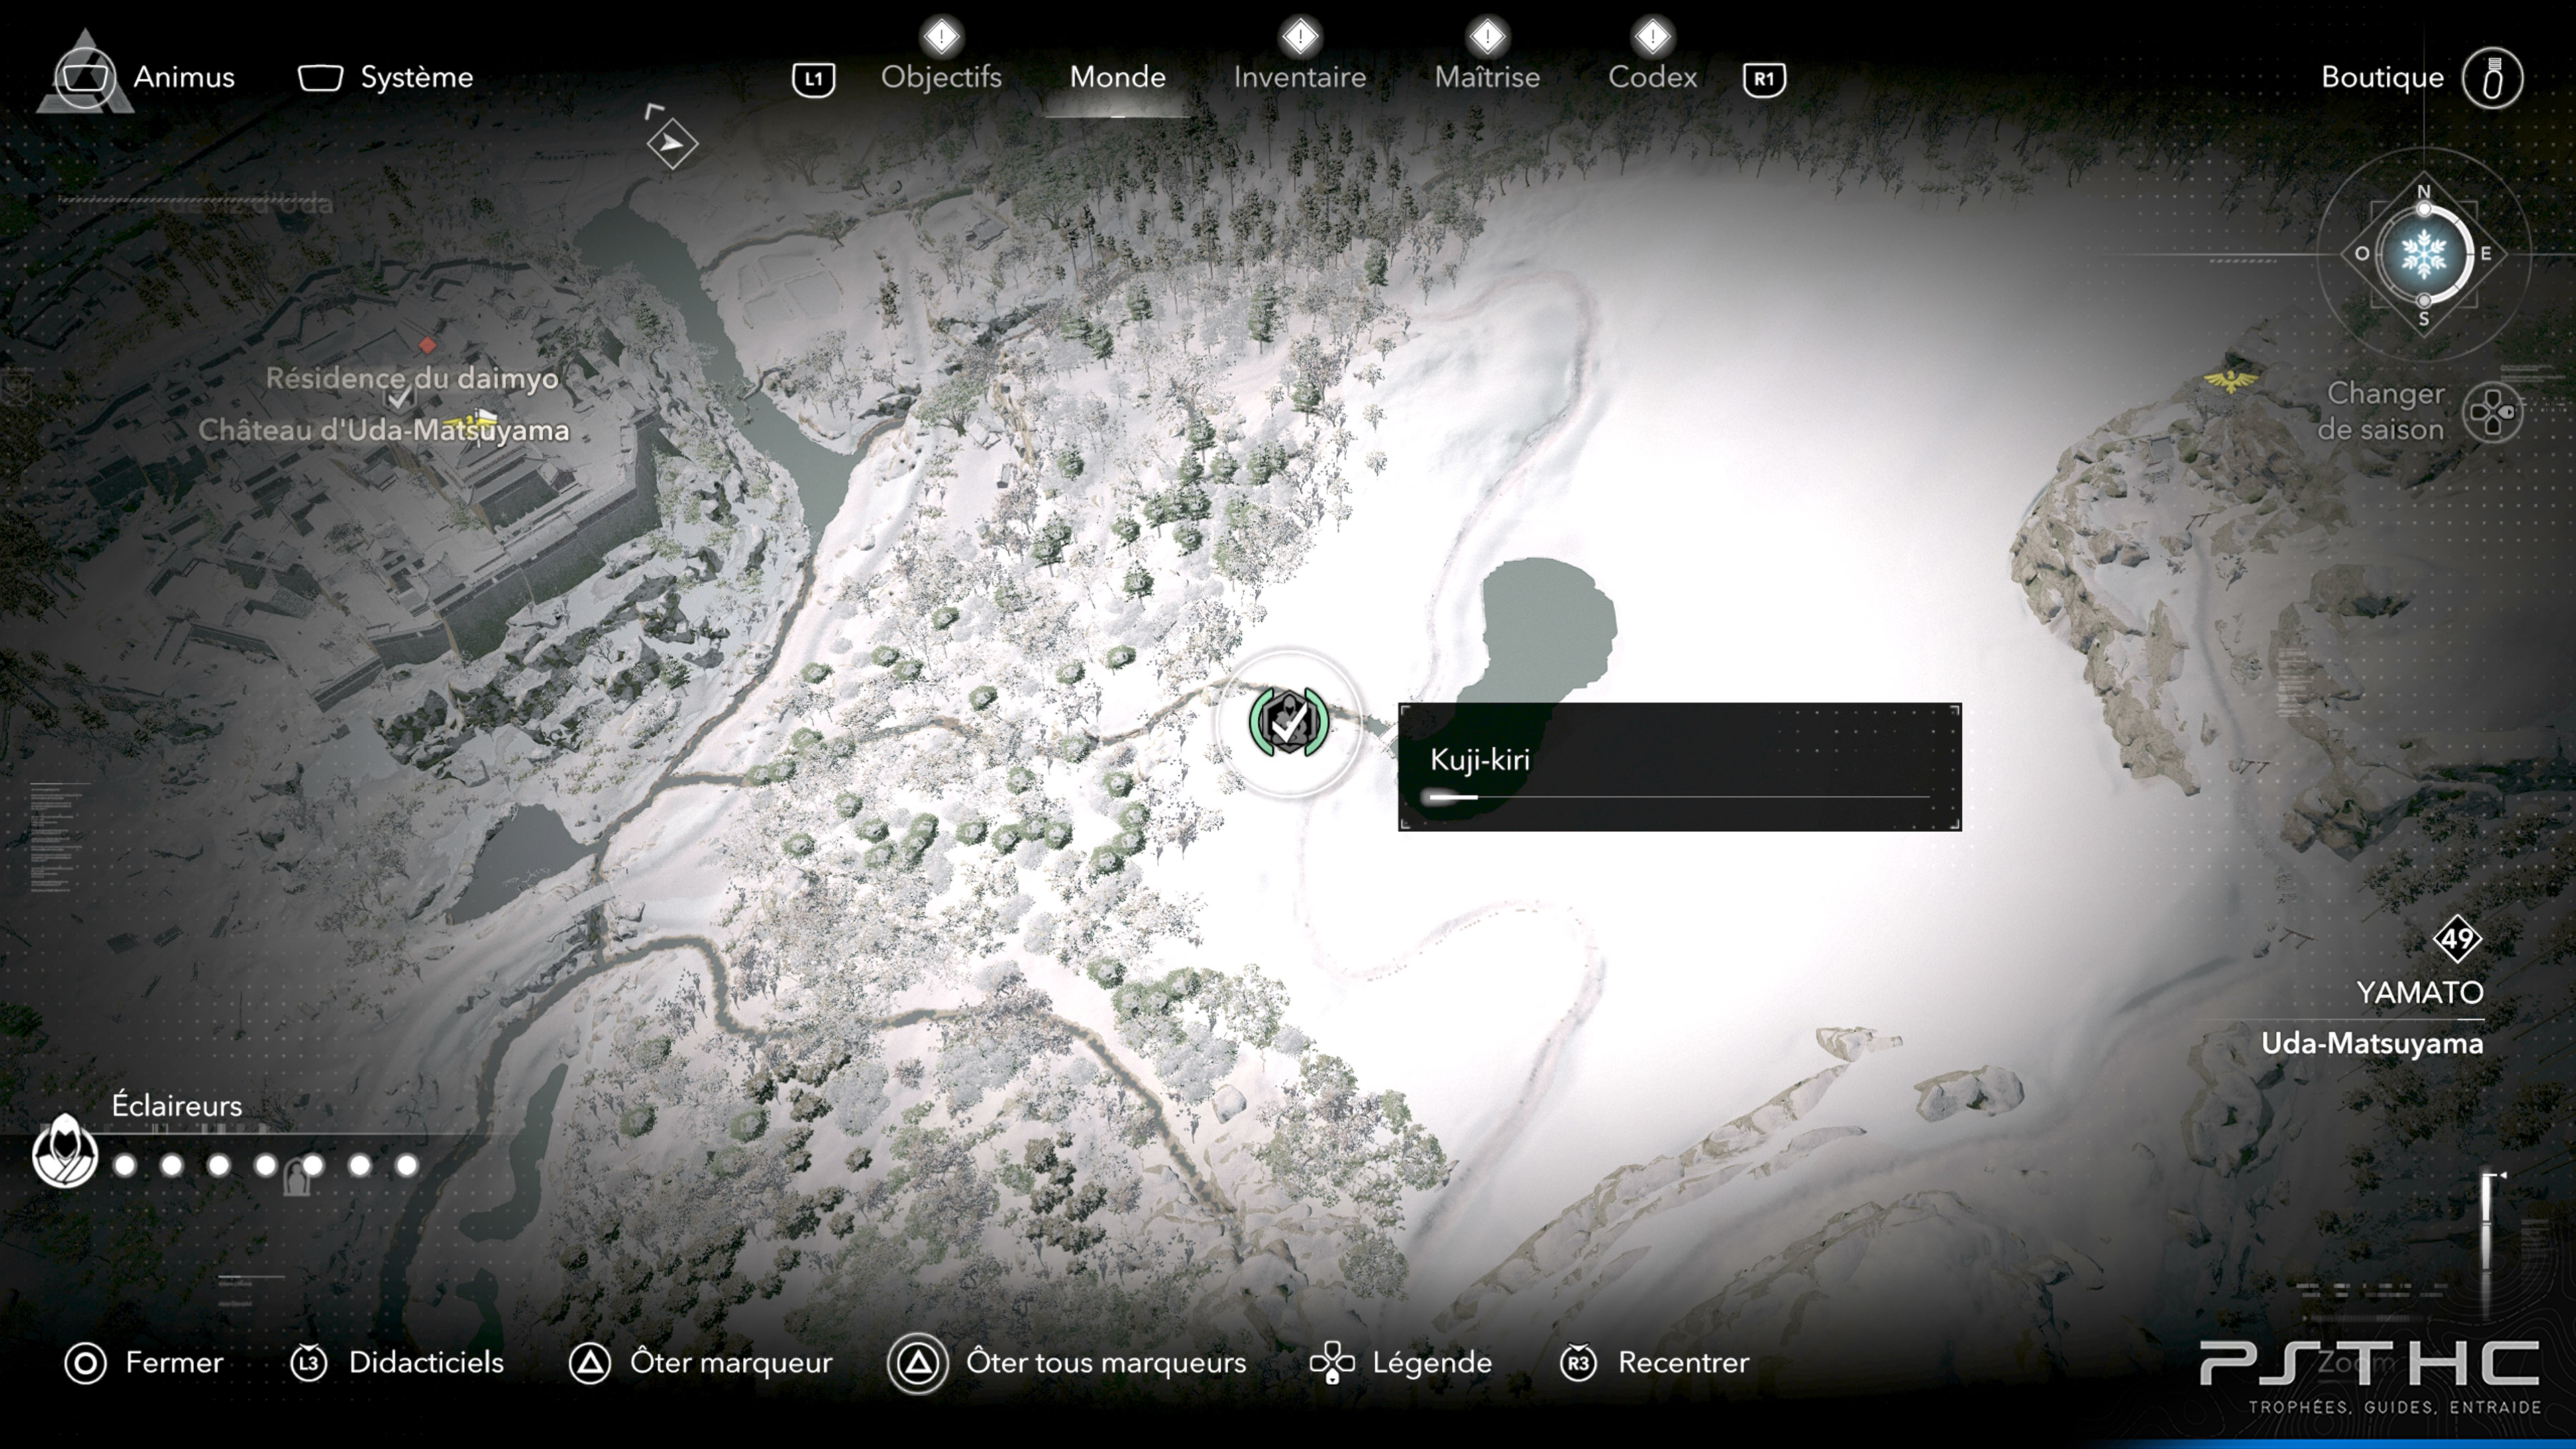Viewport: 2576px width, 1449px height.
Task: Go to the Maîtrise tab
Action: coord(1487,77)
